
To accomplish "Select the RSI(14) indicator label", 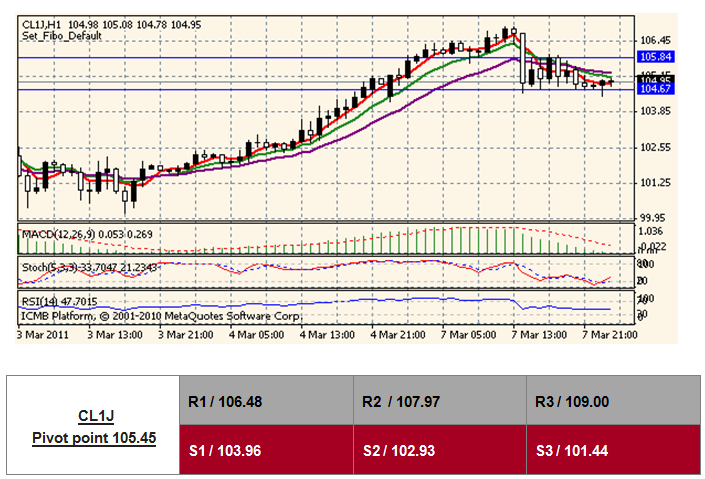I will click(x=43, y=300).
